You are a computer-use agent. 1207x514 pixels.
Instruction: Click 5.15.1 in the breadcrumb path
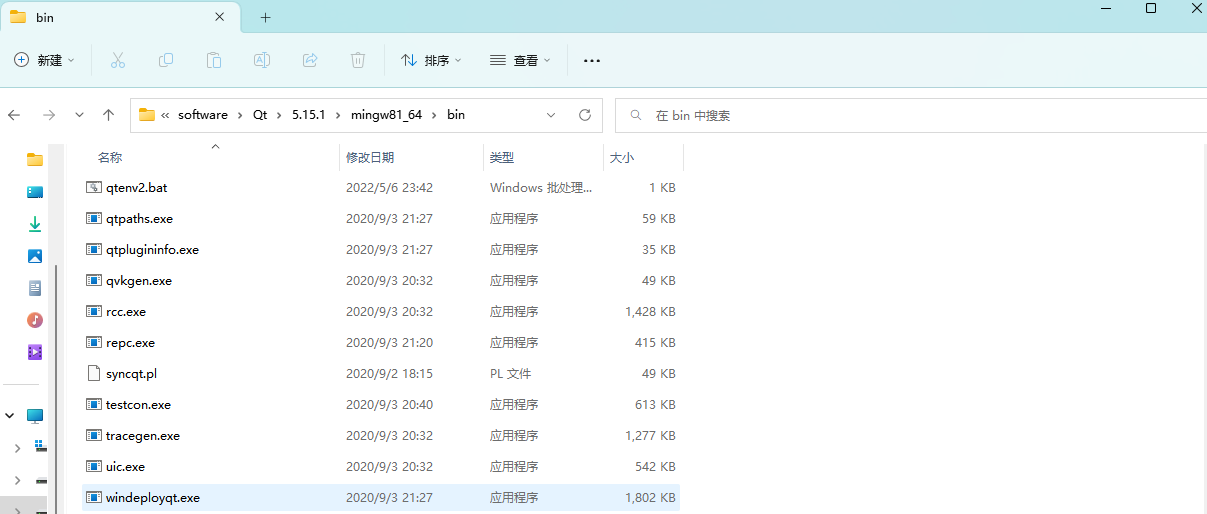[x=309, y=115]
